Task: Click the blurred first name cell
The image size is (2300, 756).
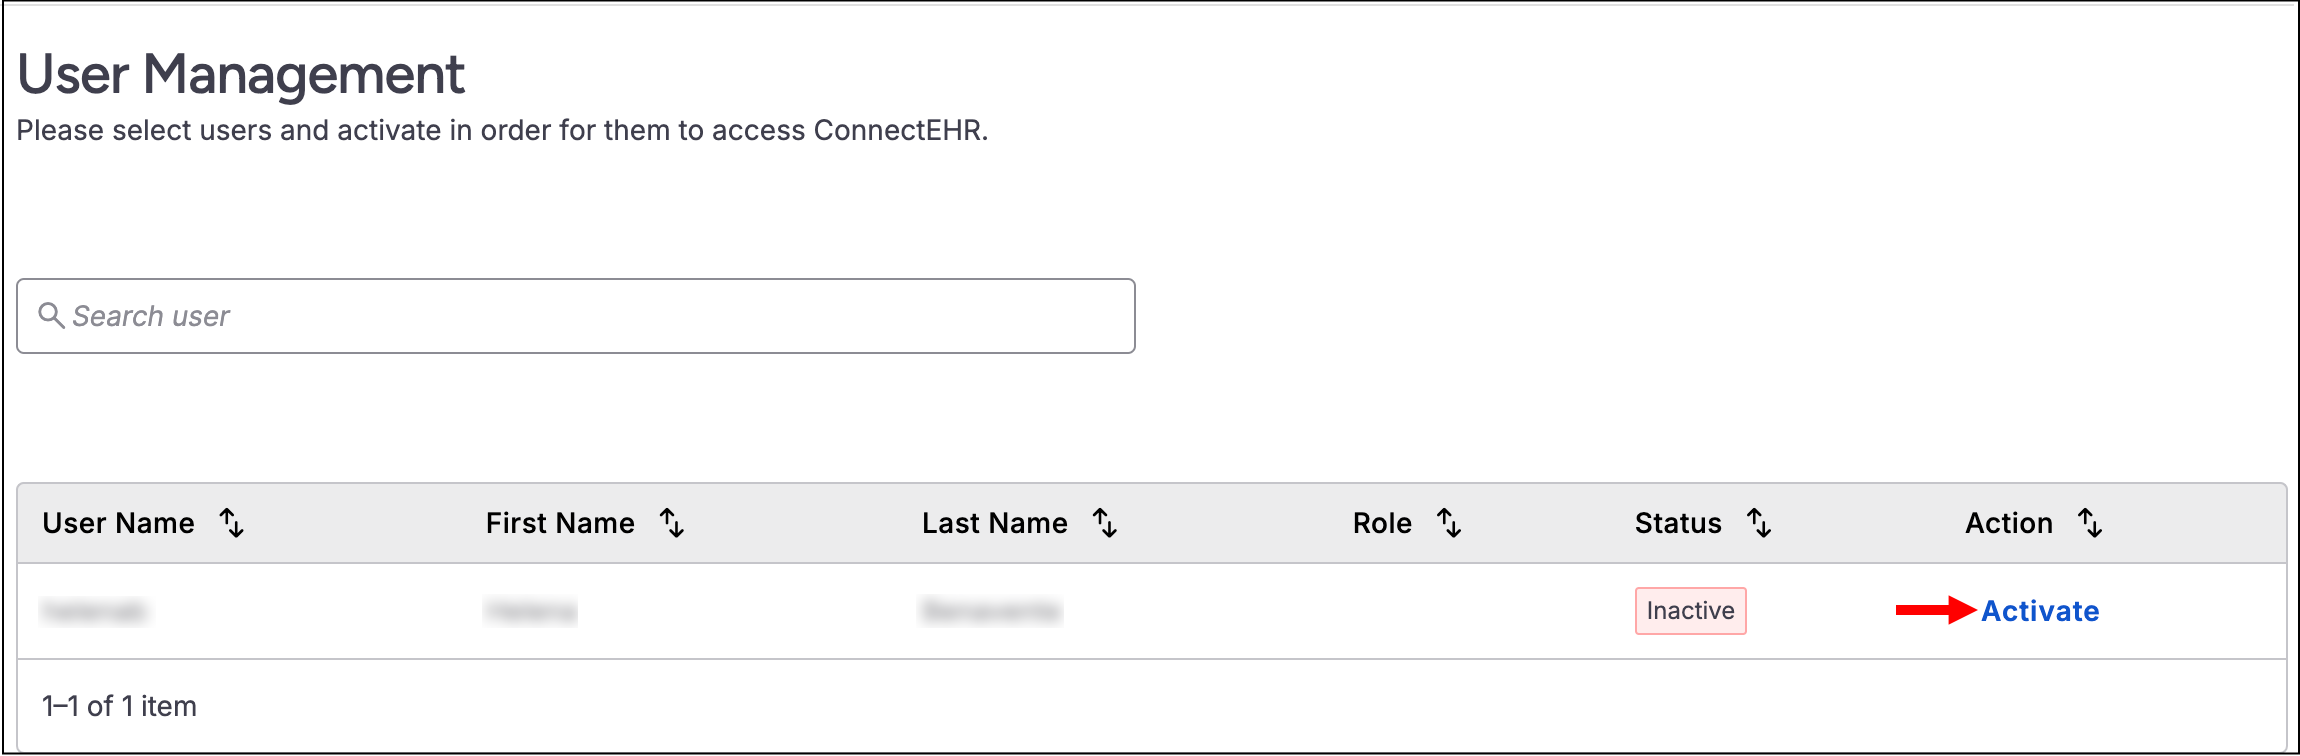Action: 531,611
